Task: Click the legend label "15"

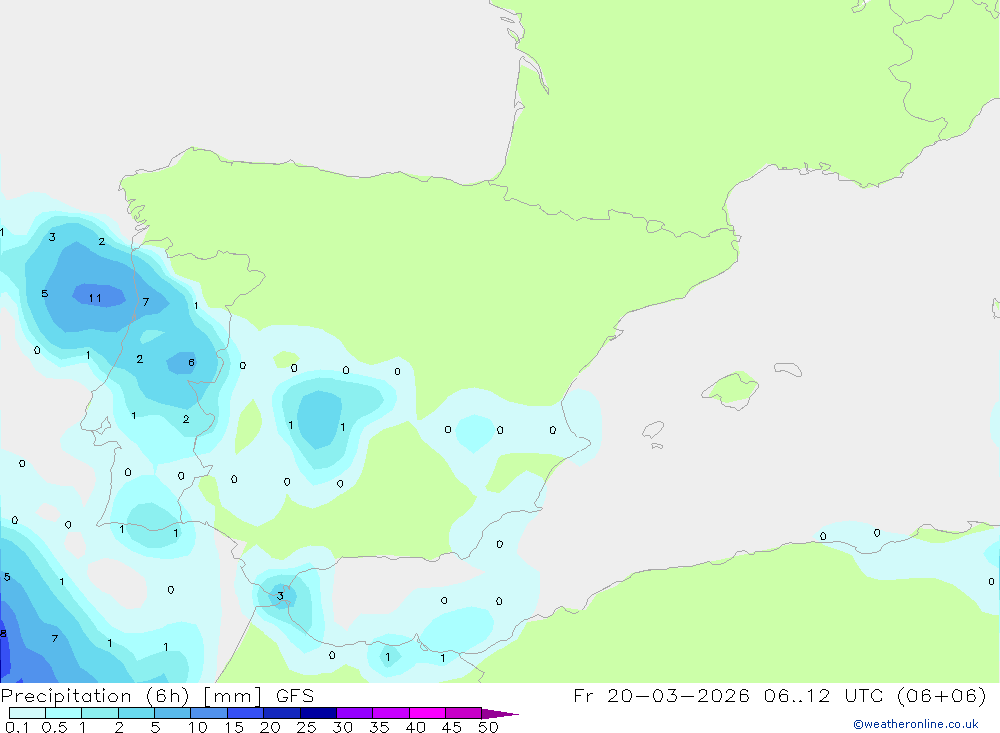Action: pos(233,727)
